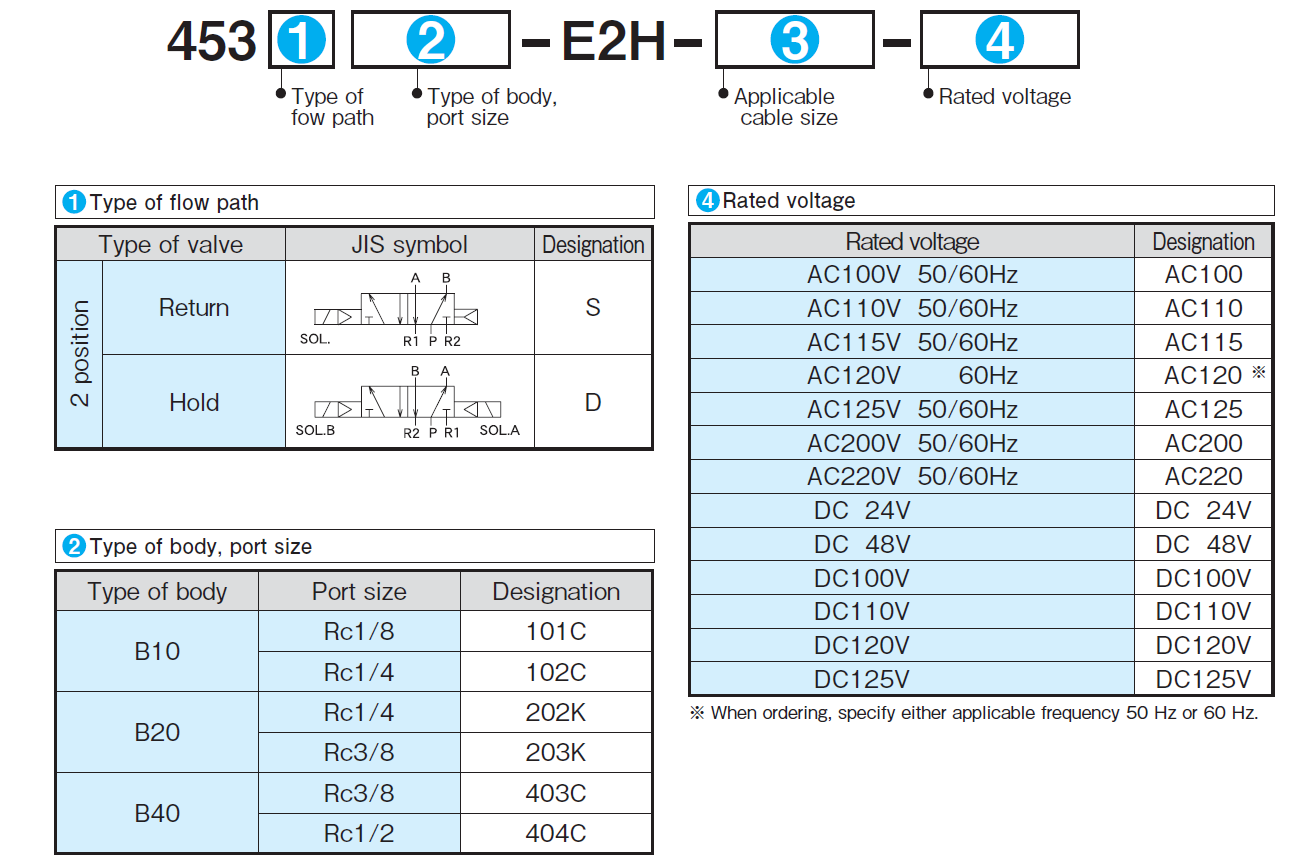Select the 'Return' valve type cell
Screen dimensions: 1311x863
click(x=194, y=308)
